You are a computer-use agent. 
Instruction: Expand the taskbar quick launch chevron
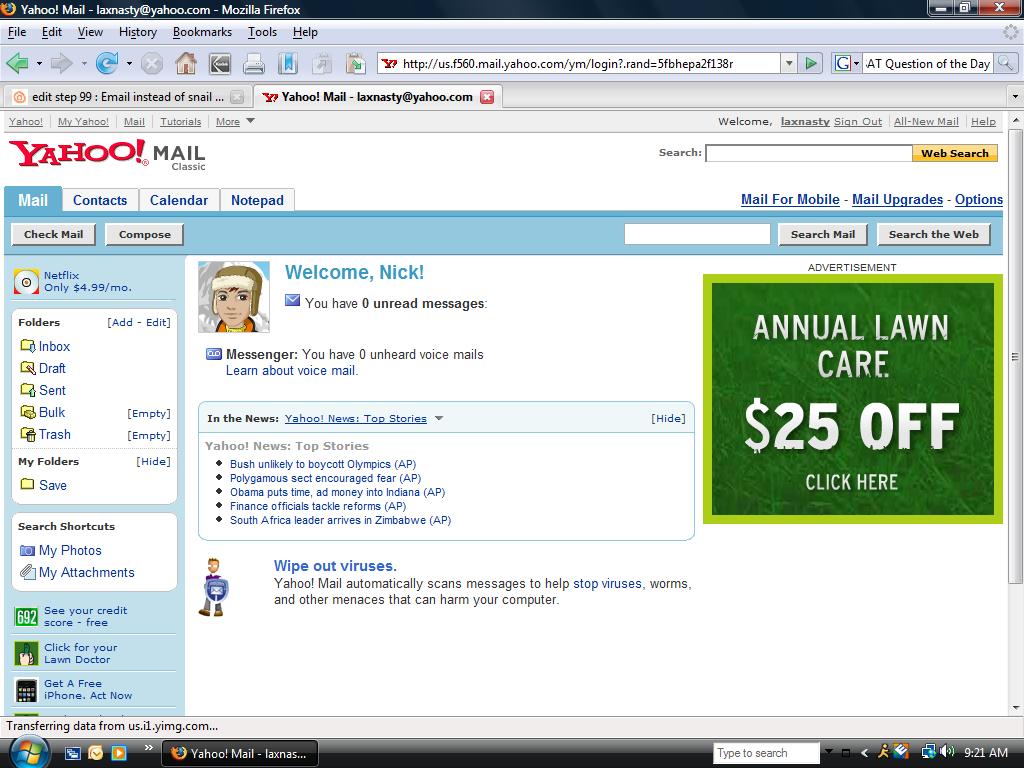[x=148, y=748]
